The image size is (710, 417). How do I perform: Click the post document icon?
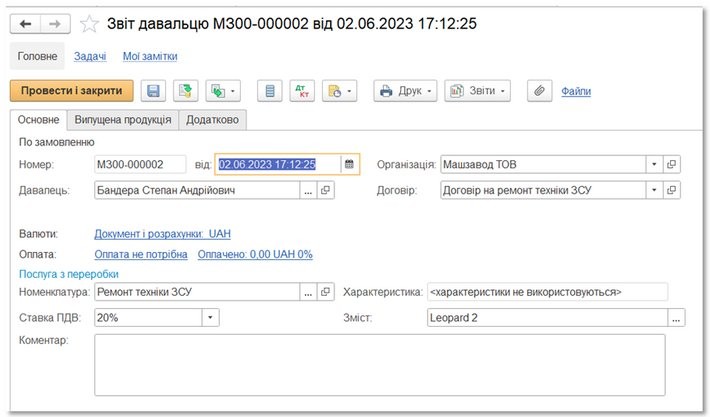coord(185,91)
